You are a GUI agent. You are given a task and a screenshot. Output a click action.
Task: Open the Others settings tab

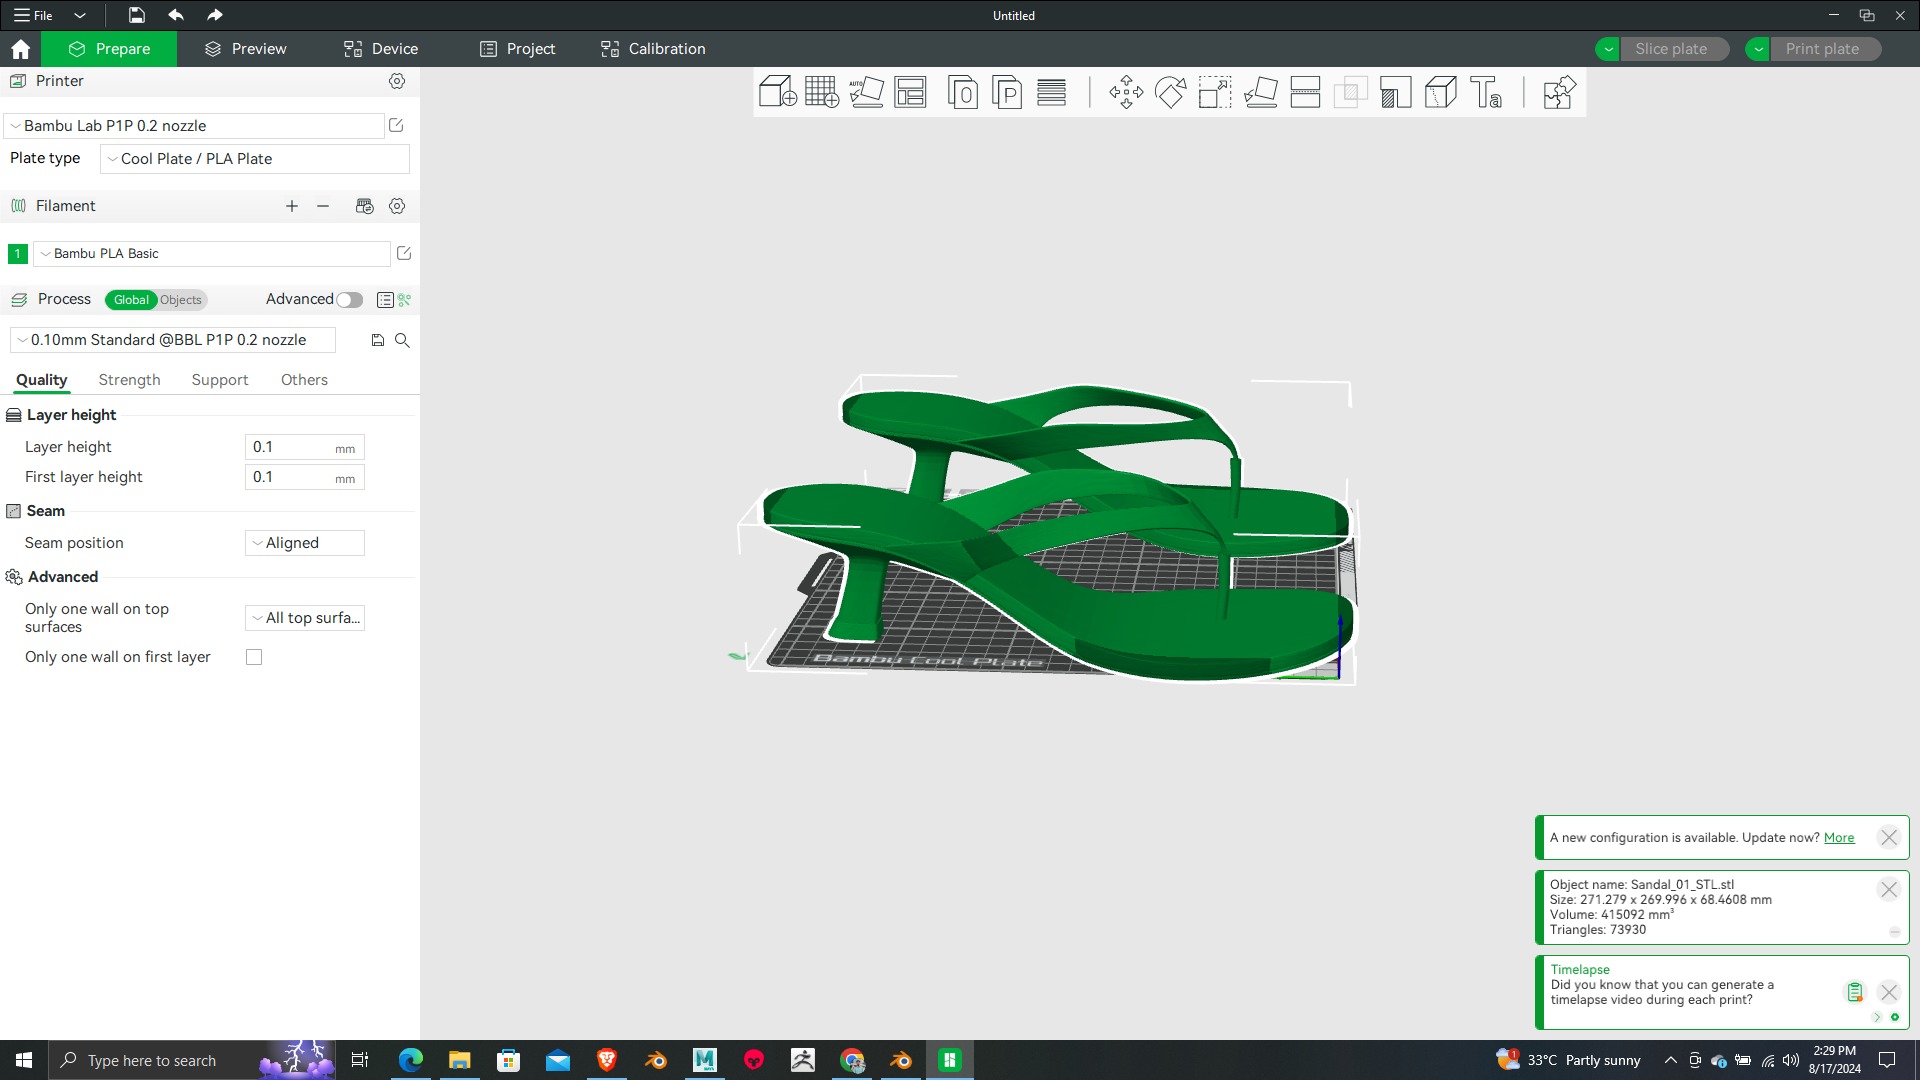point(304,380)
